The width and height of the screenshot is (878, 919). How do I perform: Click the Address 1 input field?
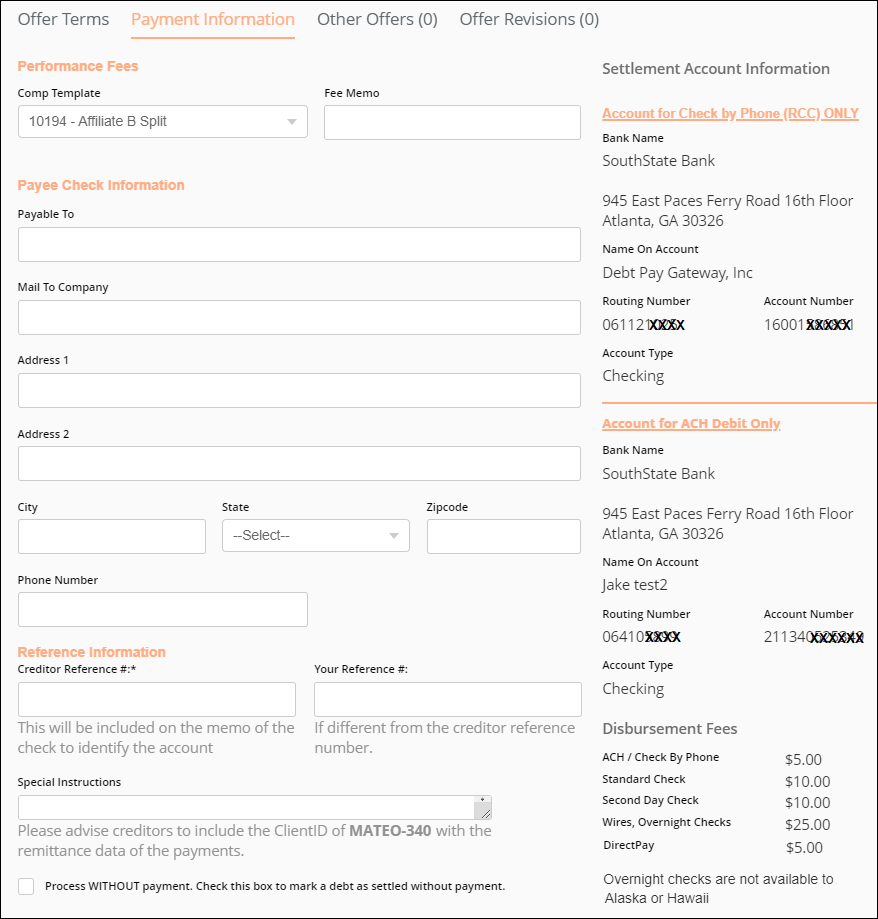pos(300,390)
